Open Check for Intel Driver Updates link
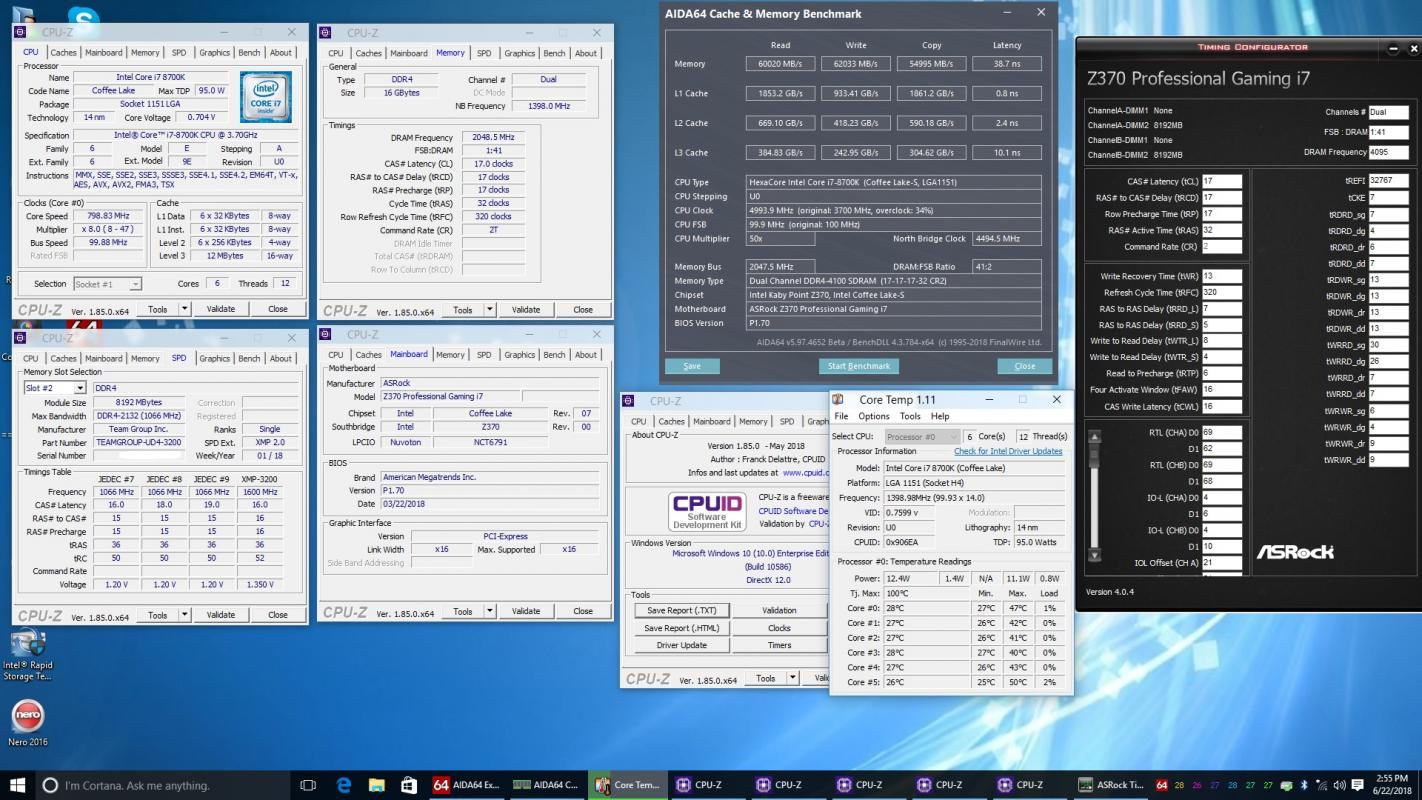Viewport: 1422px width, 800px height. click(1008, 451)
